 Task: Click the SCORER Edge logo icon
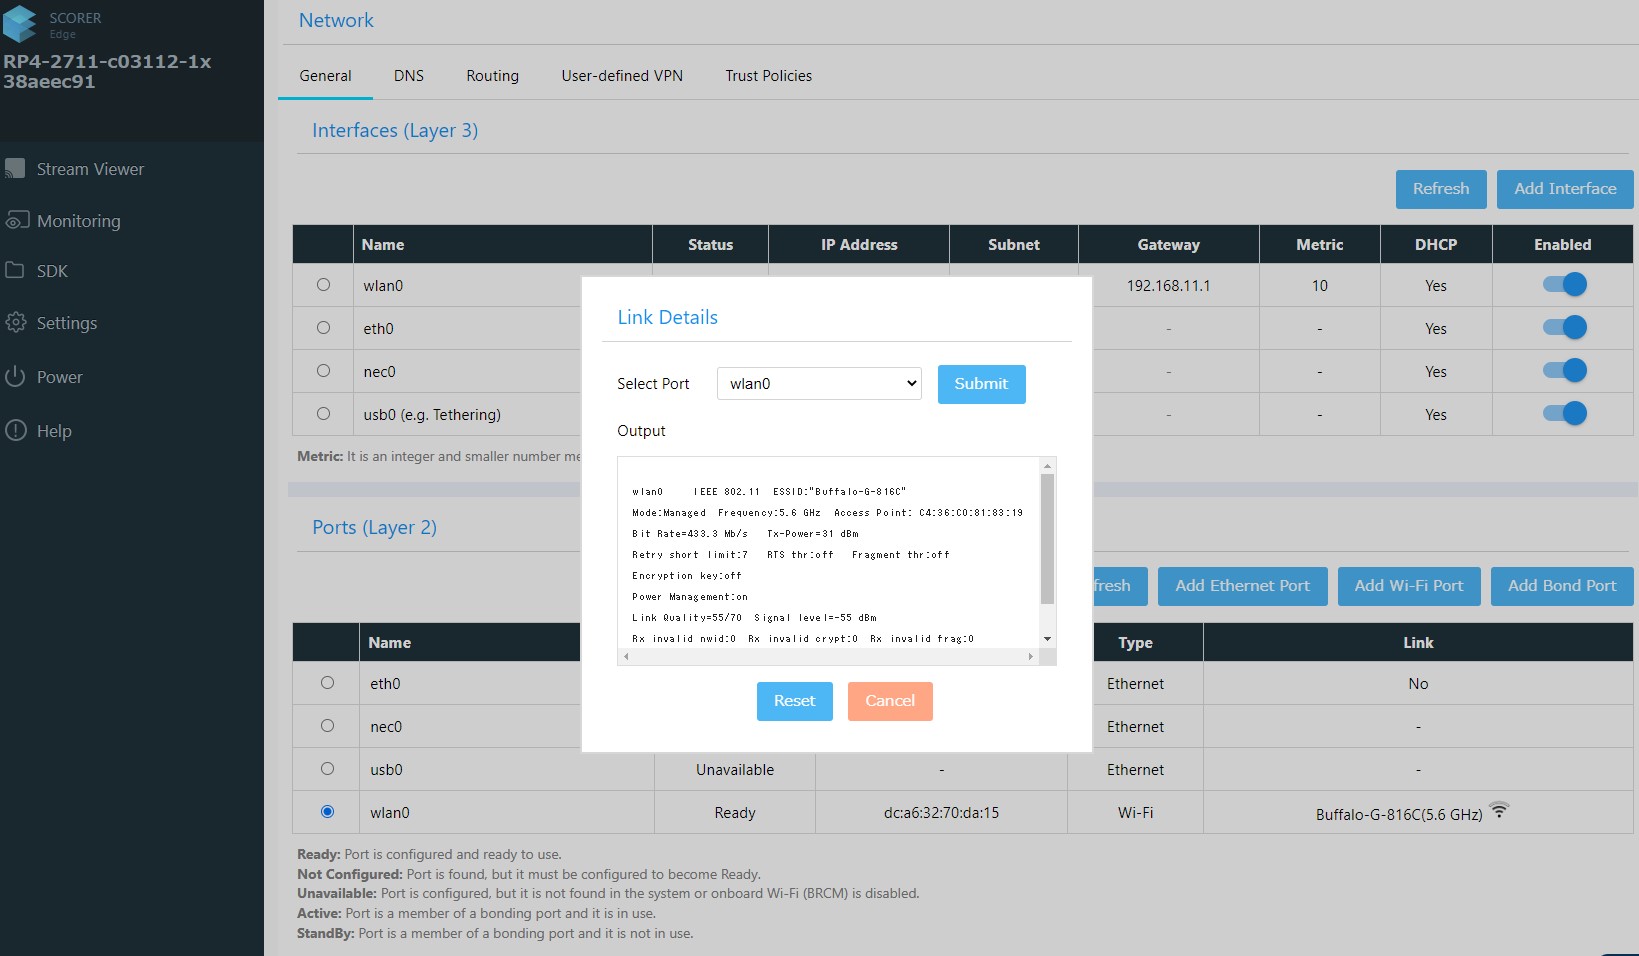click(20, 24)
